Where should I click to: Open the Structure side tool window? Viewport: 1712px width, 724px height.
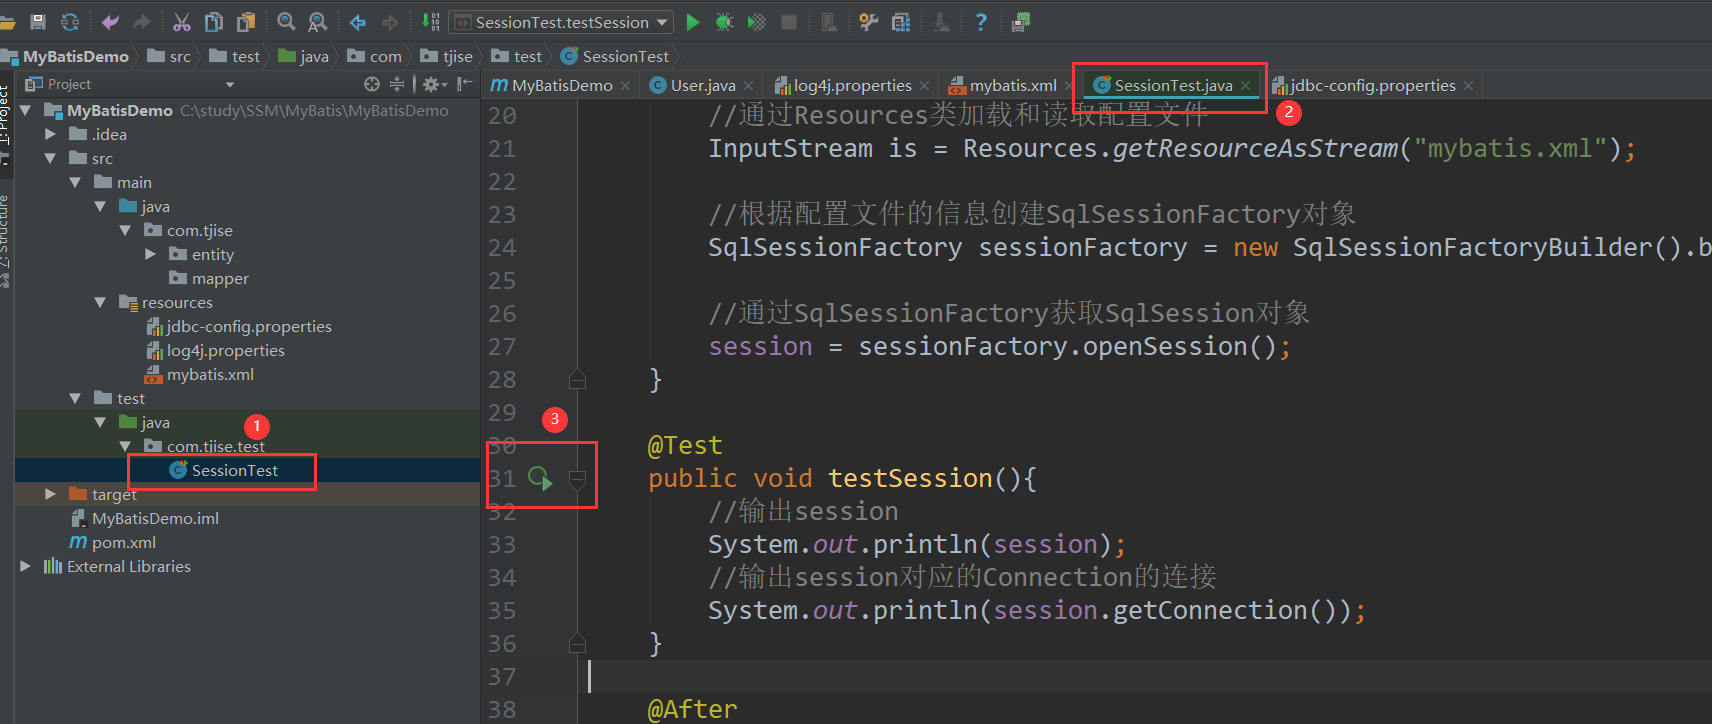click(6, 240)
